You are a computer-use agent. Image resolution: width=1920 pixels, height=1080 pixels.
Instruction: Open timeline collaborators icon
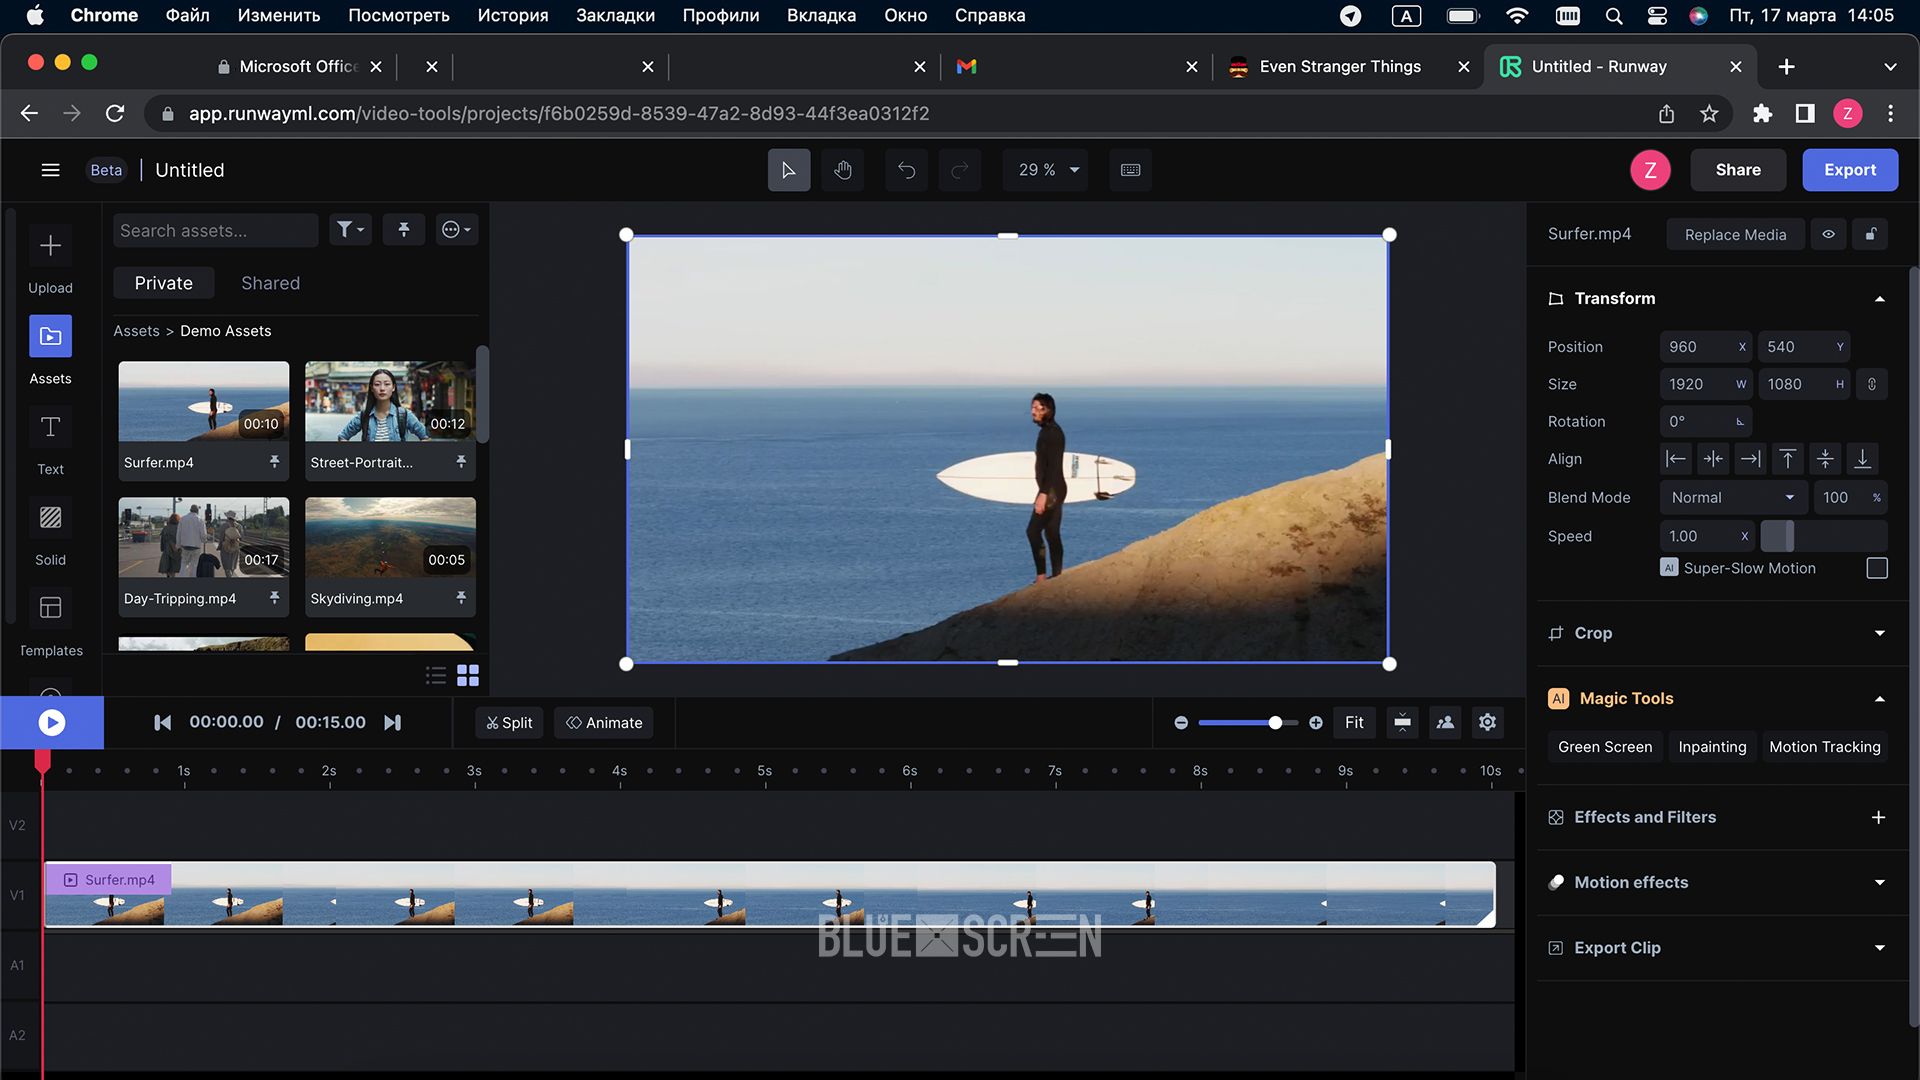click(x=1445, y=722)
